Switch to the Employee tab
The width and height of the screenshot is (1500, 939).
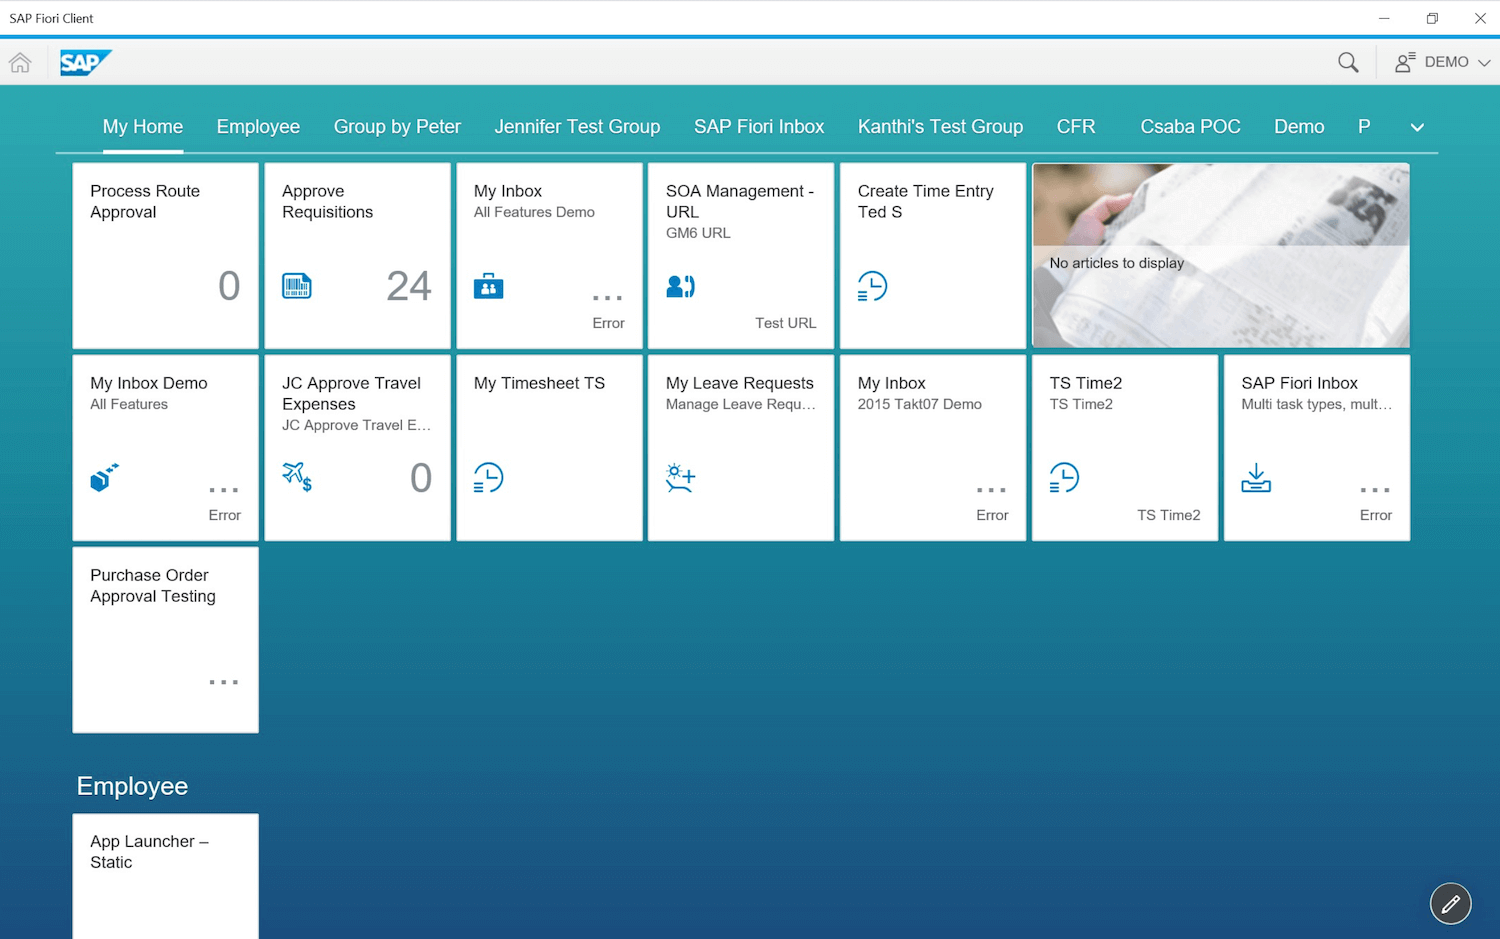(x=258, y=126)
